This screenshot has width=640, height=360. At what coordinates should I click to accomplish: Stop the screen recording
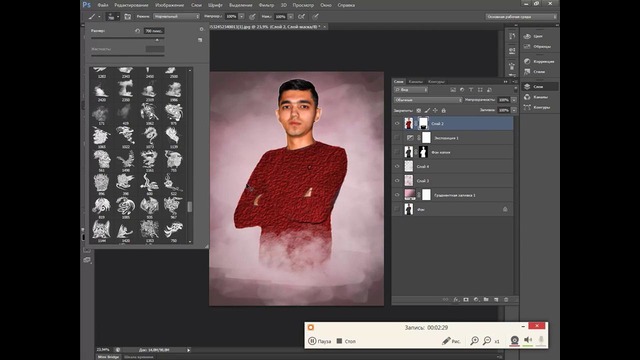346,341
